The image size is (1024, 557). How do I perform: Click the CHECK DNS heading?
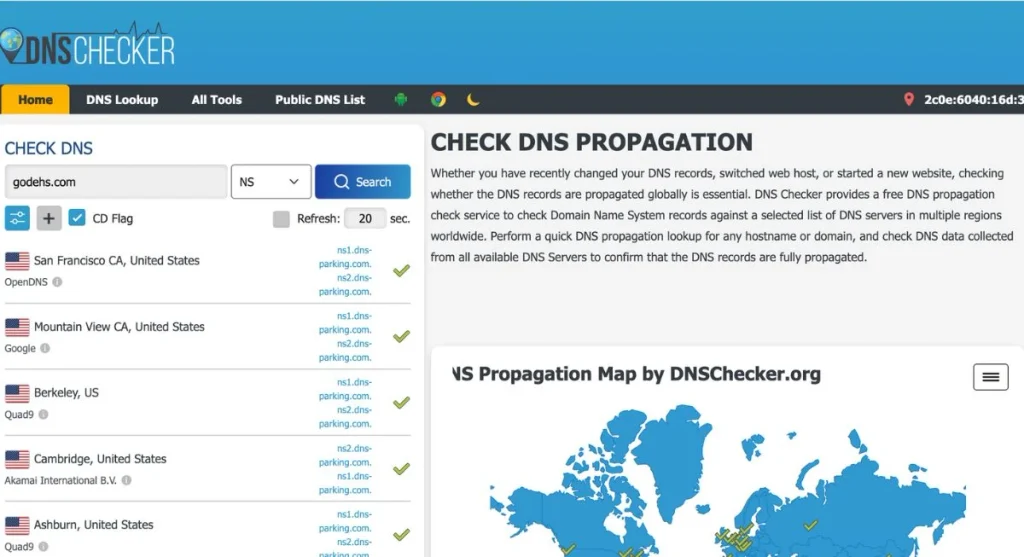[48, 148]
